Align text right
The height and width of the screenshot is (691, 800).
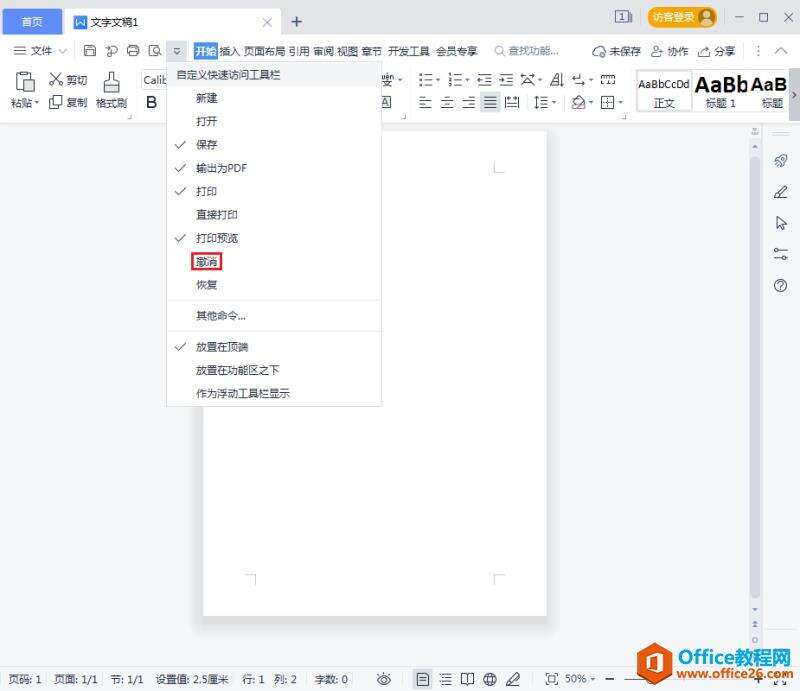pos(468,103)
